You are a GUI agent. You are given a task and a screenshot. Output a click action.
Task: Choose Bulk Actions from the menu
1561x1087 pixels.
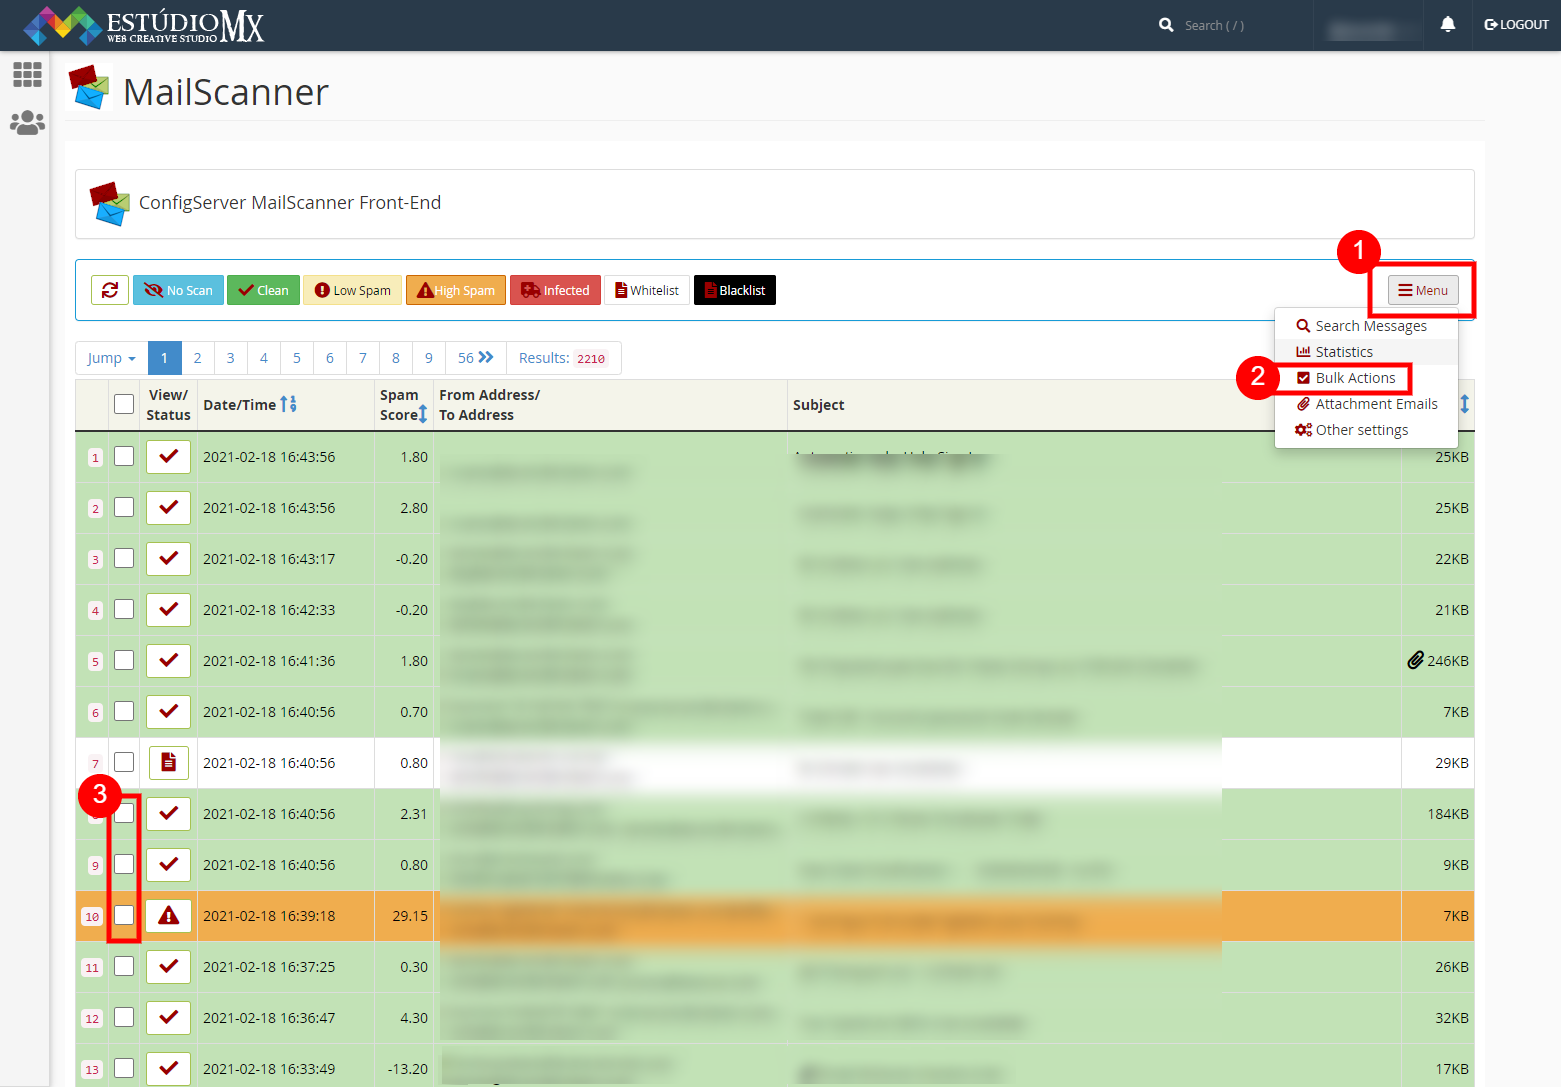point(1354,378)
